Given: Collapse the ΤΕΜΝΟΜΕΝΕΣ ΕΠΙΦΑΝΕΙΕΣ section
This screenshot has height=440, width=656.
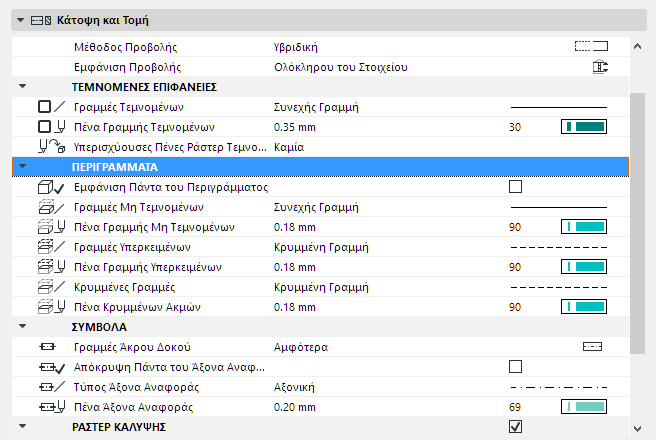Looking at the screenshot, I should coord(23,87).
